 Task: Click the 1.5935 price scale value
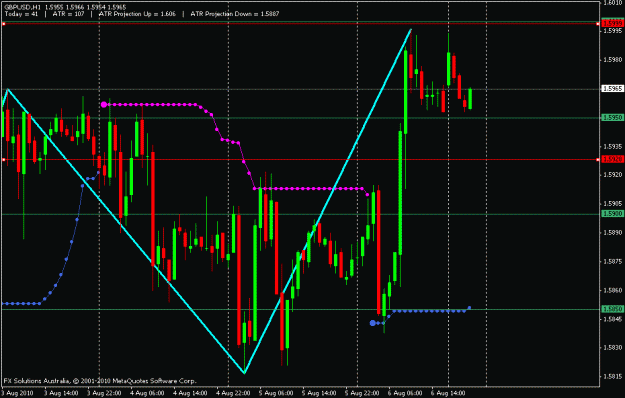point(613,147)
